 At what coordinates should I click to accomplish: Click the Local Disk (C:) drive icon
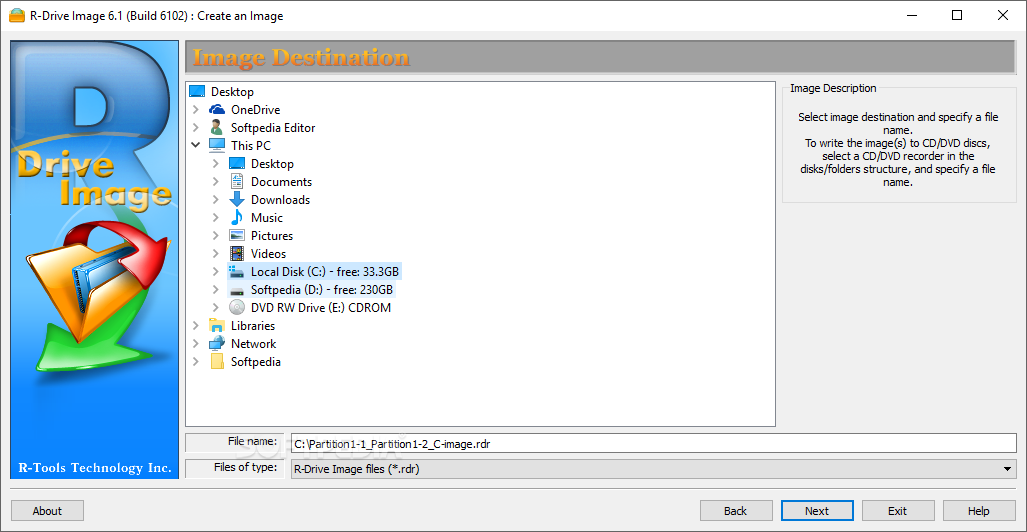click(x=237, y=271)
